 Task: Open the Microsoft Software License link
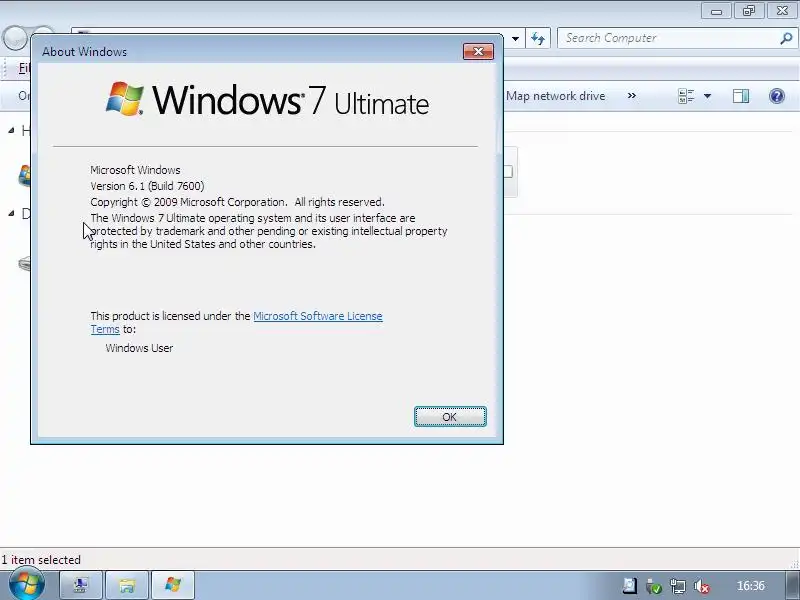(317, 316)
